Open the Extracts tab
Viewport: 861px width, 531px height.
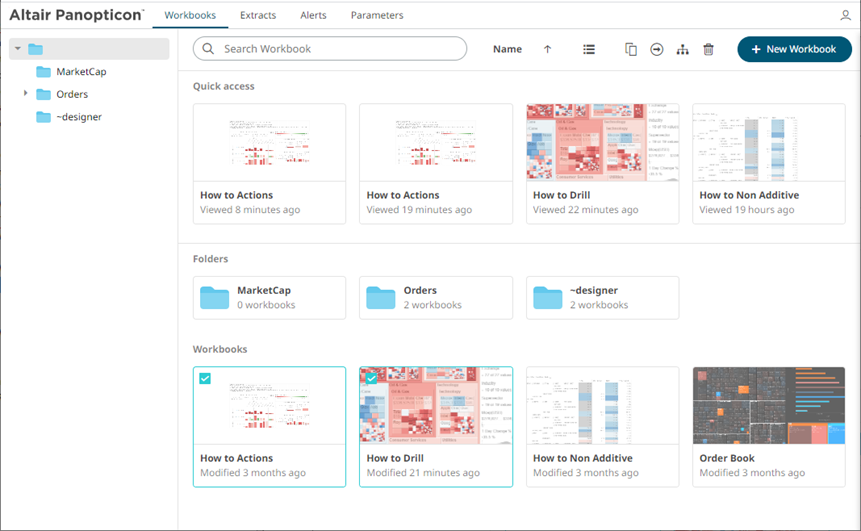coord(258,15)
